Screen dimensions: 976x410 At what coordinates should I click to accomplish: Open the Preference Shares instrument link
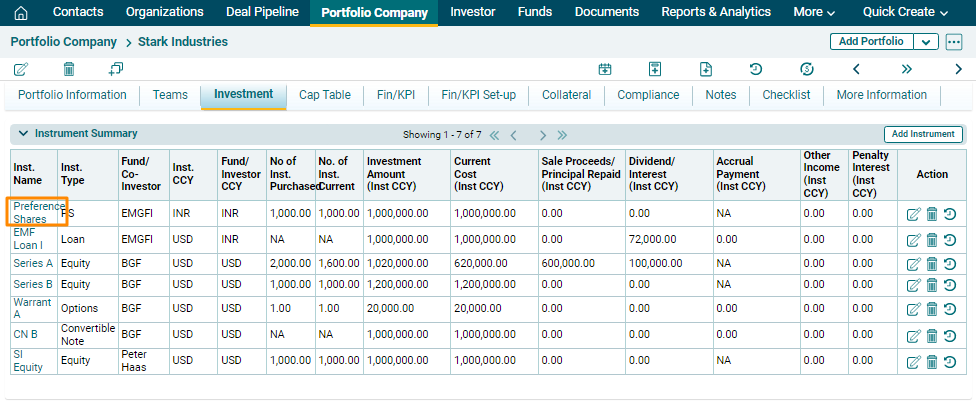(x=38, y=212)
